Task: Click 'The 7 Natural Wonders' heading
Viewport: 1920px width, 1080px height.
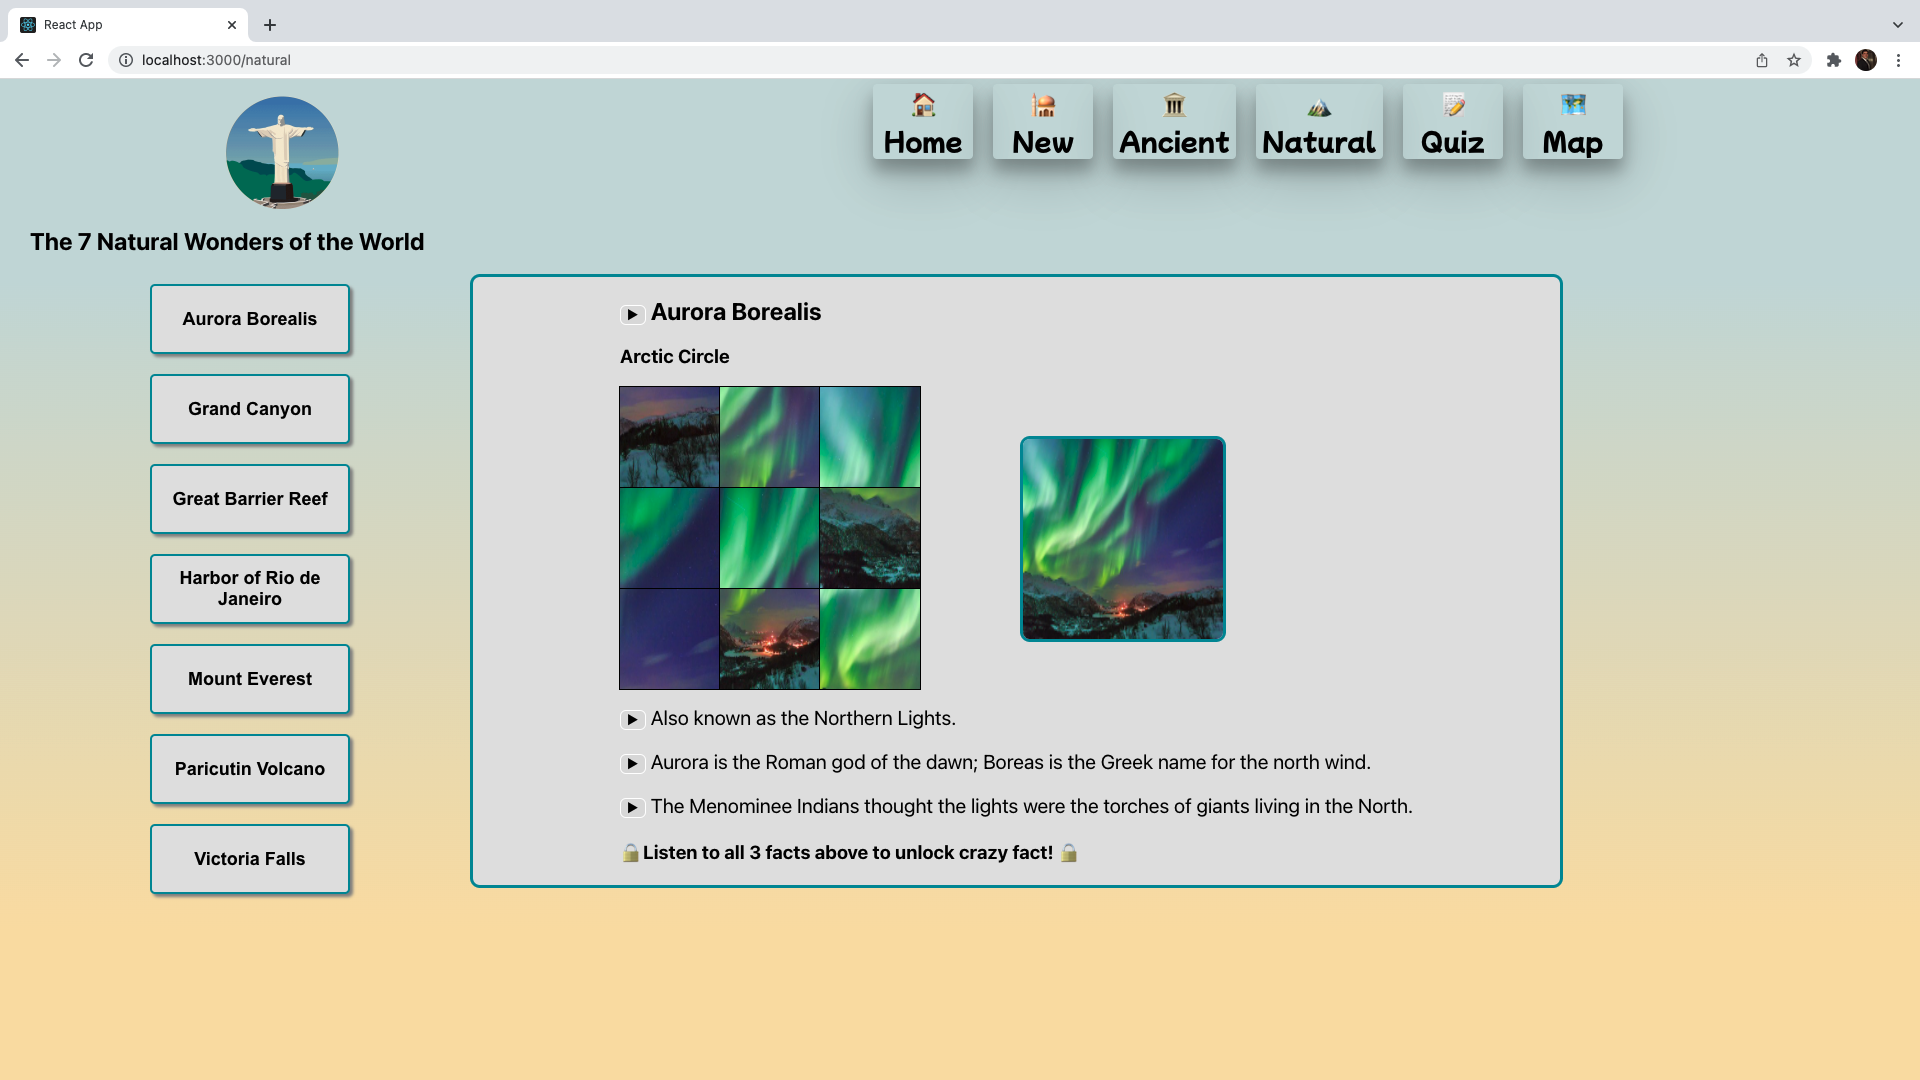Action: 227,242
